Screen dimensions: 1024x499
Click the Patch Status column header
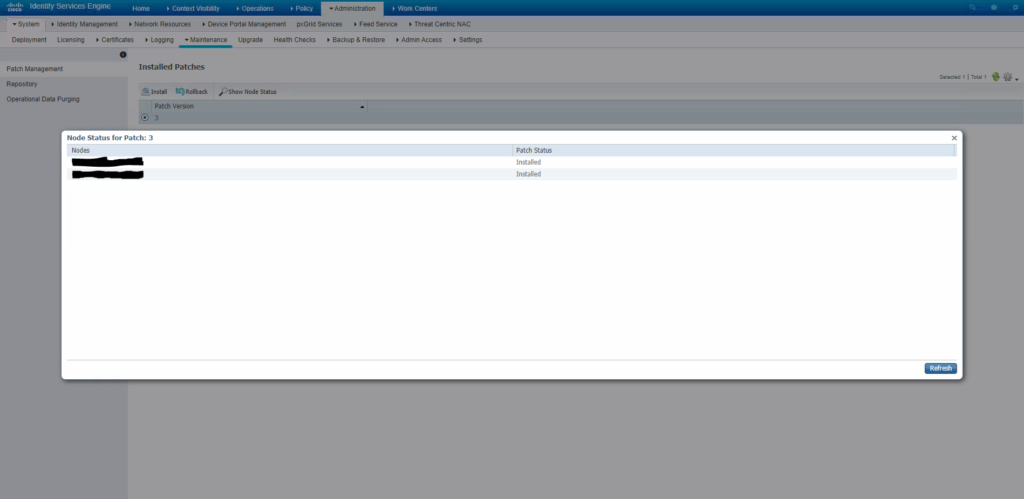point(734,150)
